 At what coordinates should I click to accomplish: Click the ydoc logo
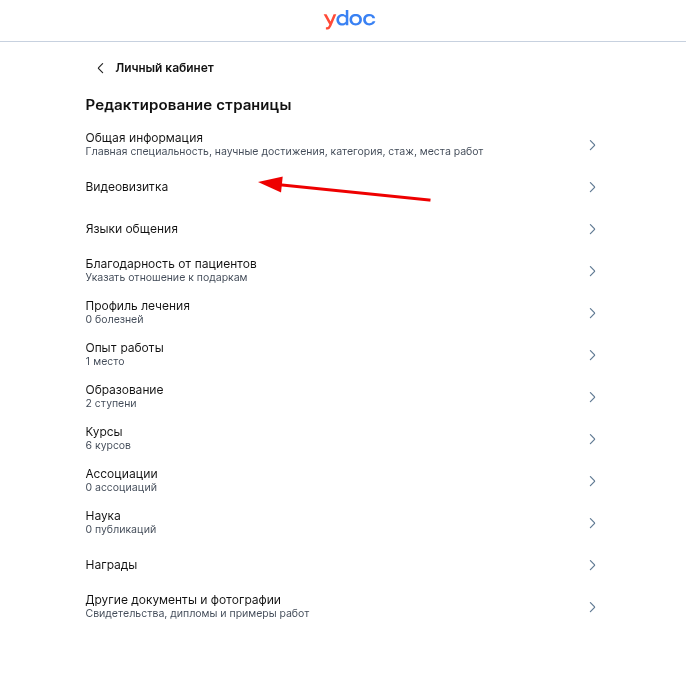click(x=349, y=19)
